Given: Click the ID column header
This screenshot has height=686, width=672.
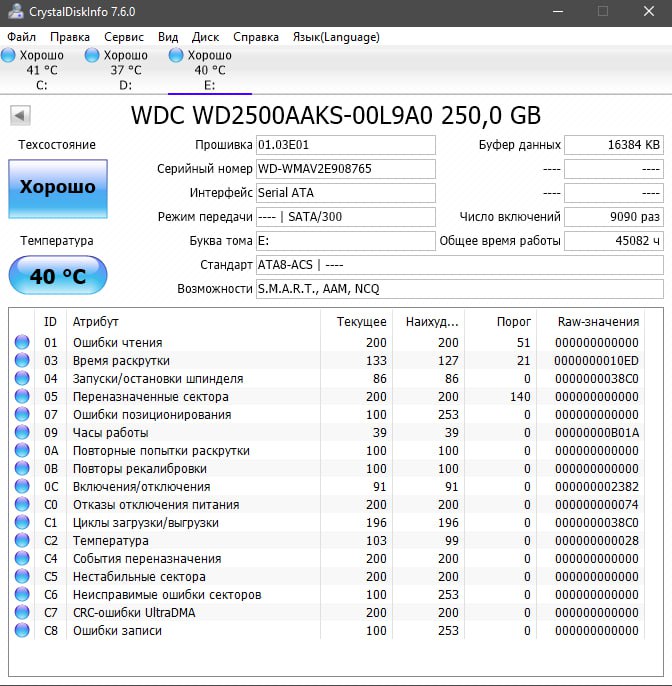Looking at the screenshot, I should (x=50, y=322).
